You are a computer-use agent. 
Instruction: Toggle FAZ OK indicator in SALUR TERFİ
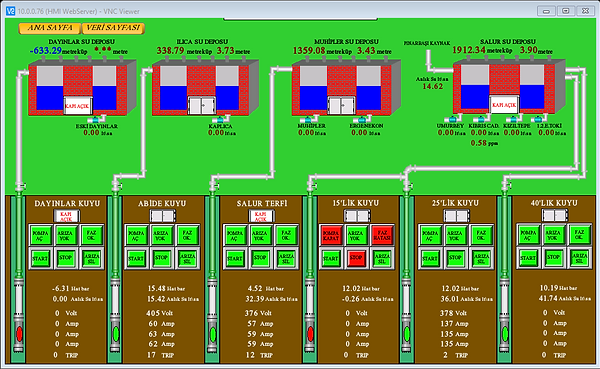click(286, 235)
